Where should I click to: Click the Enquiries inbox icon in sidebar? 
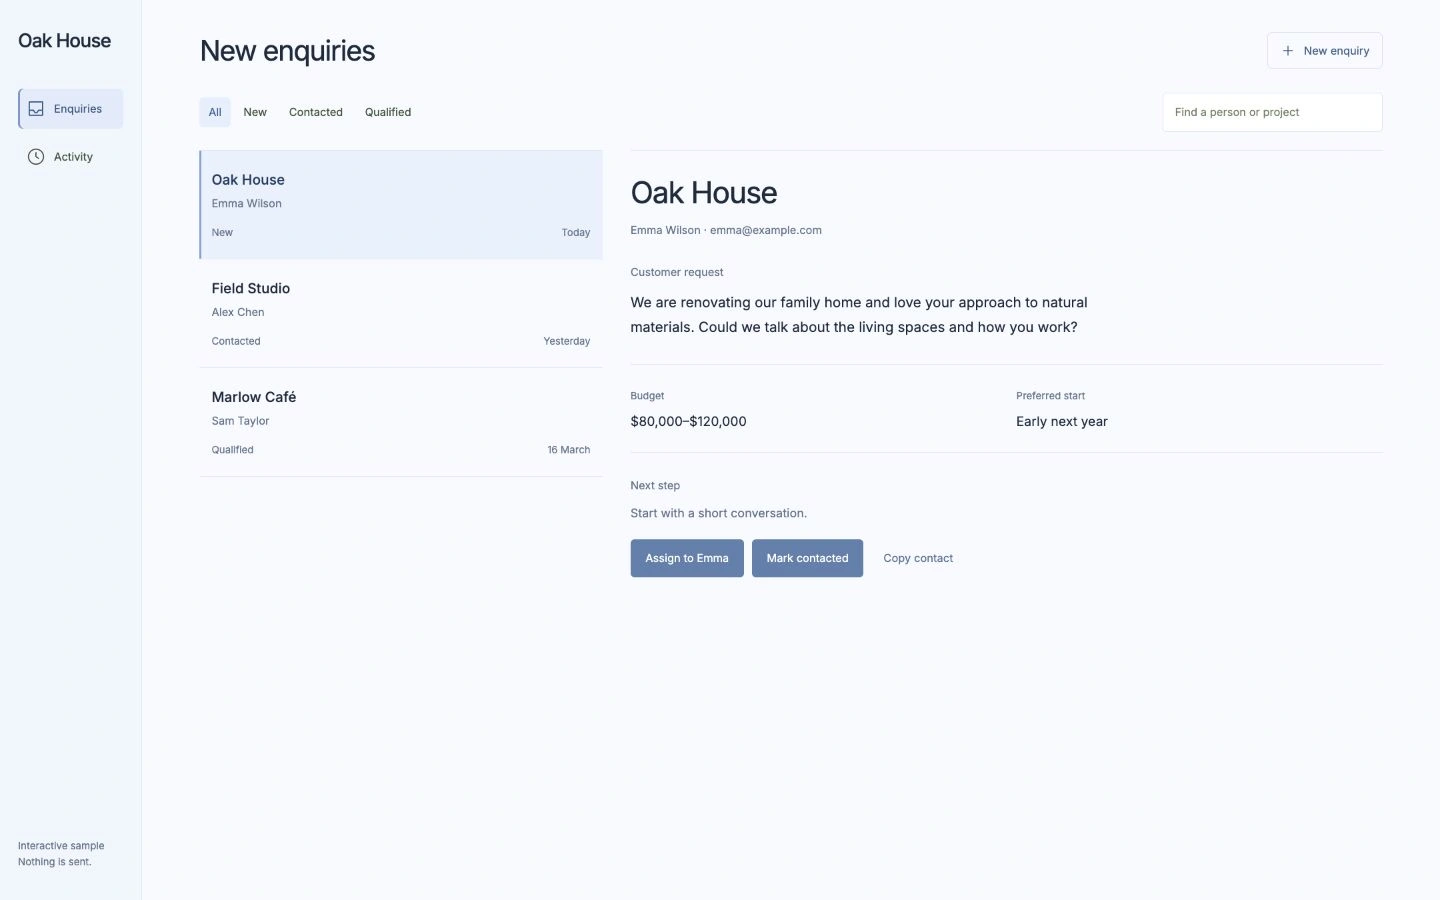(x=36, y=109)
